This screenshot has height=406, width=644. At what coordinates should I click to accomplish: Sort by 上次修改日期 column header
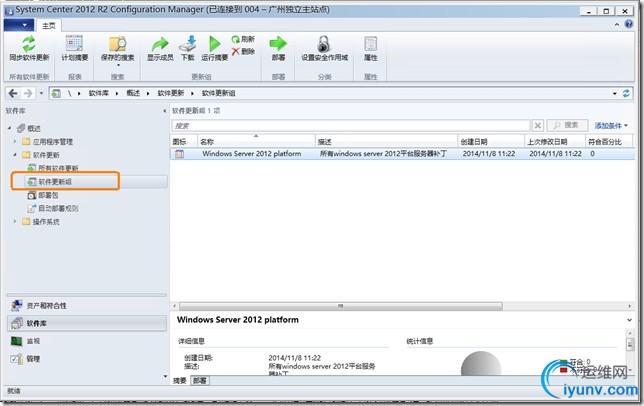coord(554,142)
